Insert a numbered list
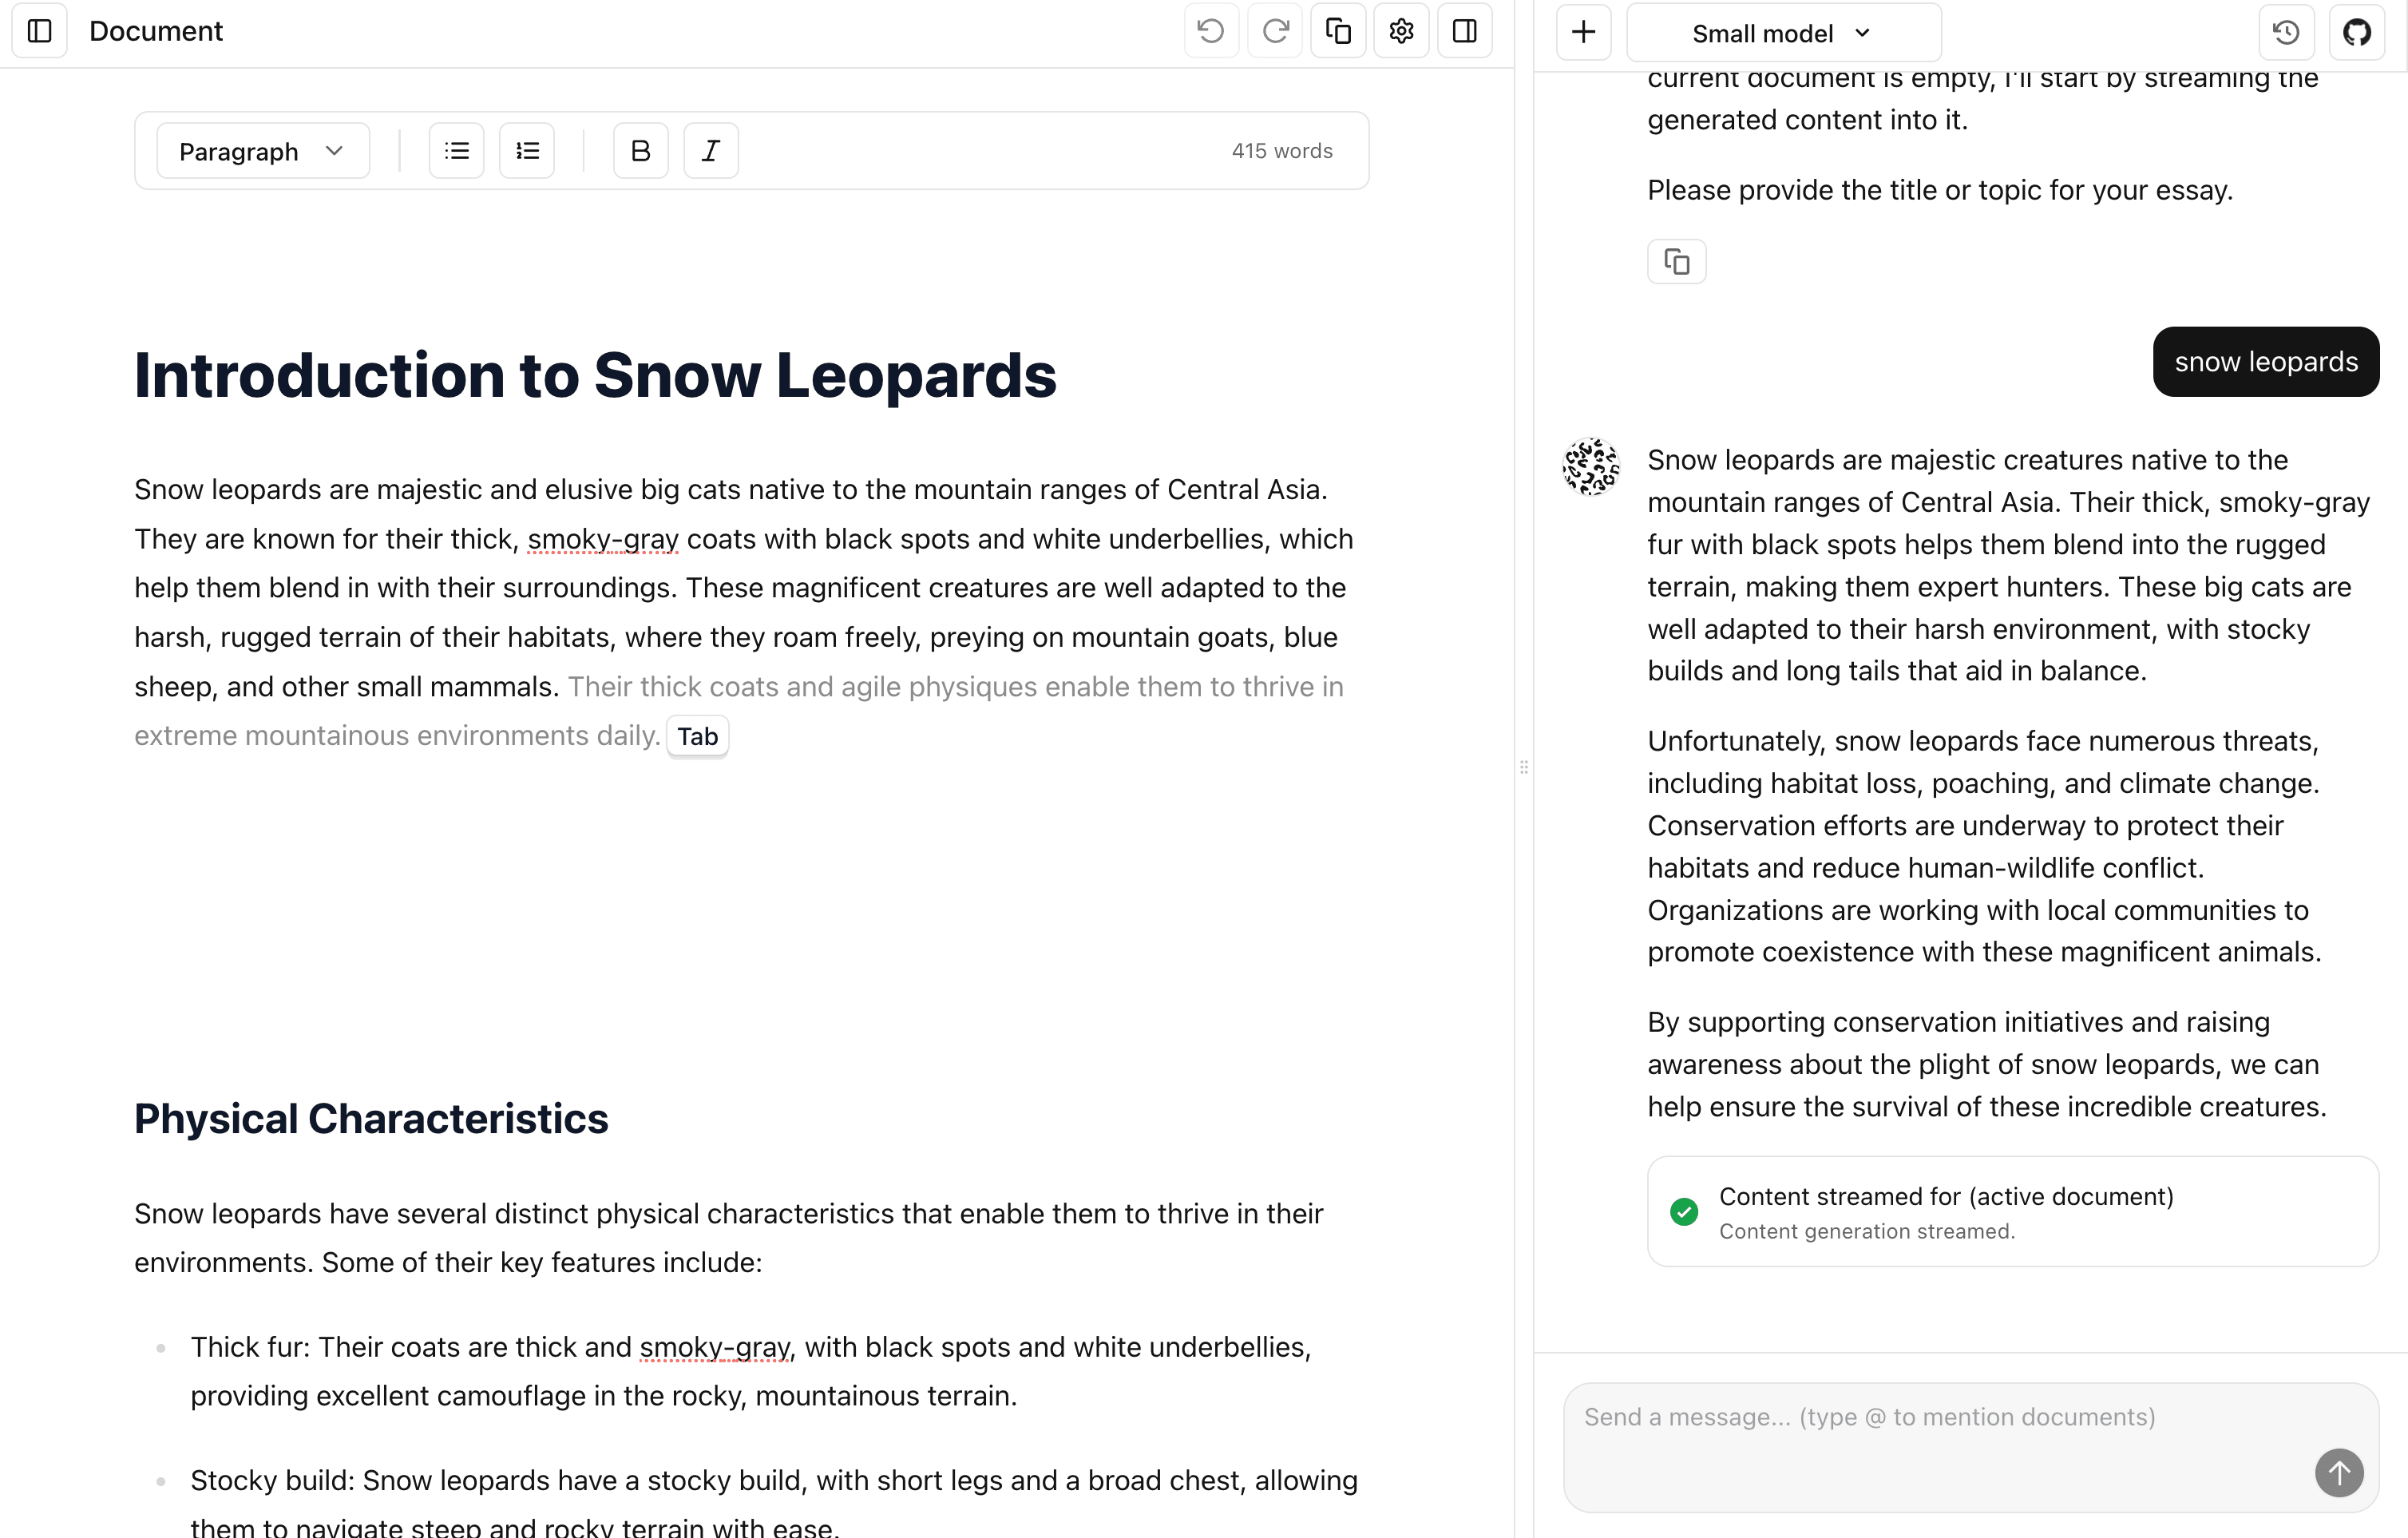Viewport: 2408px width, 1538px height. point(527,151)
